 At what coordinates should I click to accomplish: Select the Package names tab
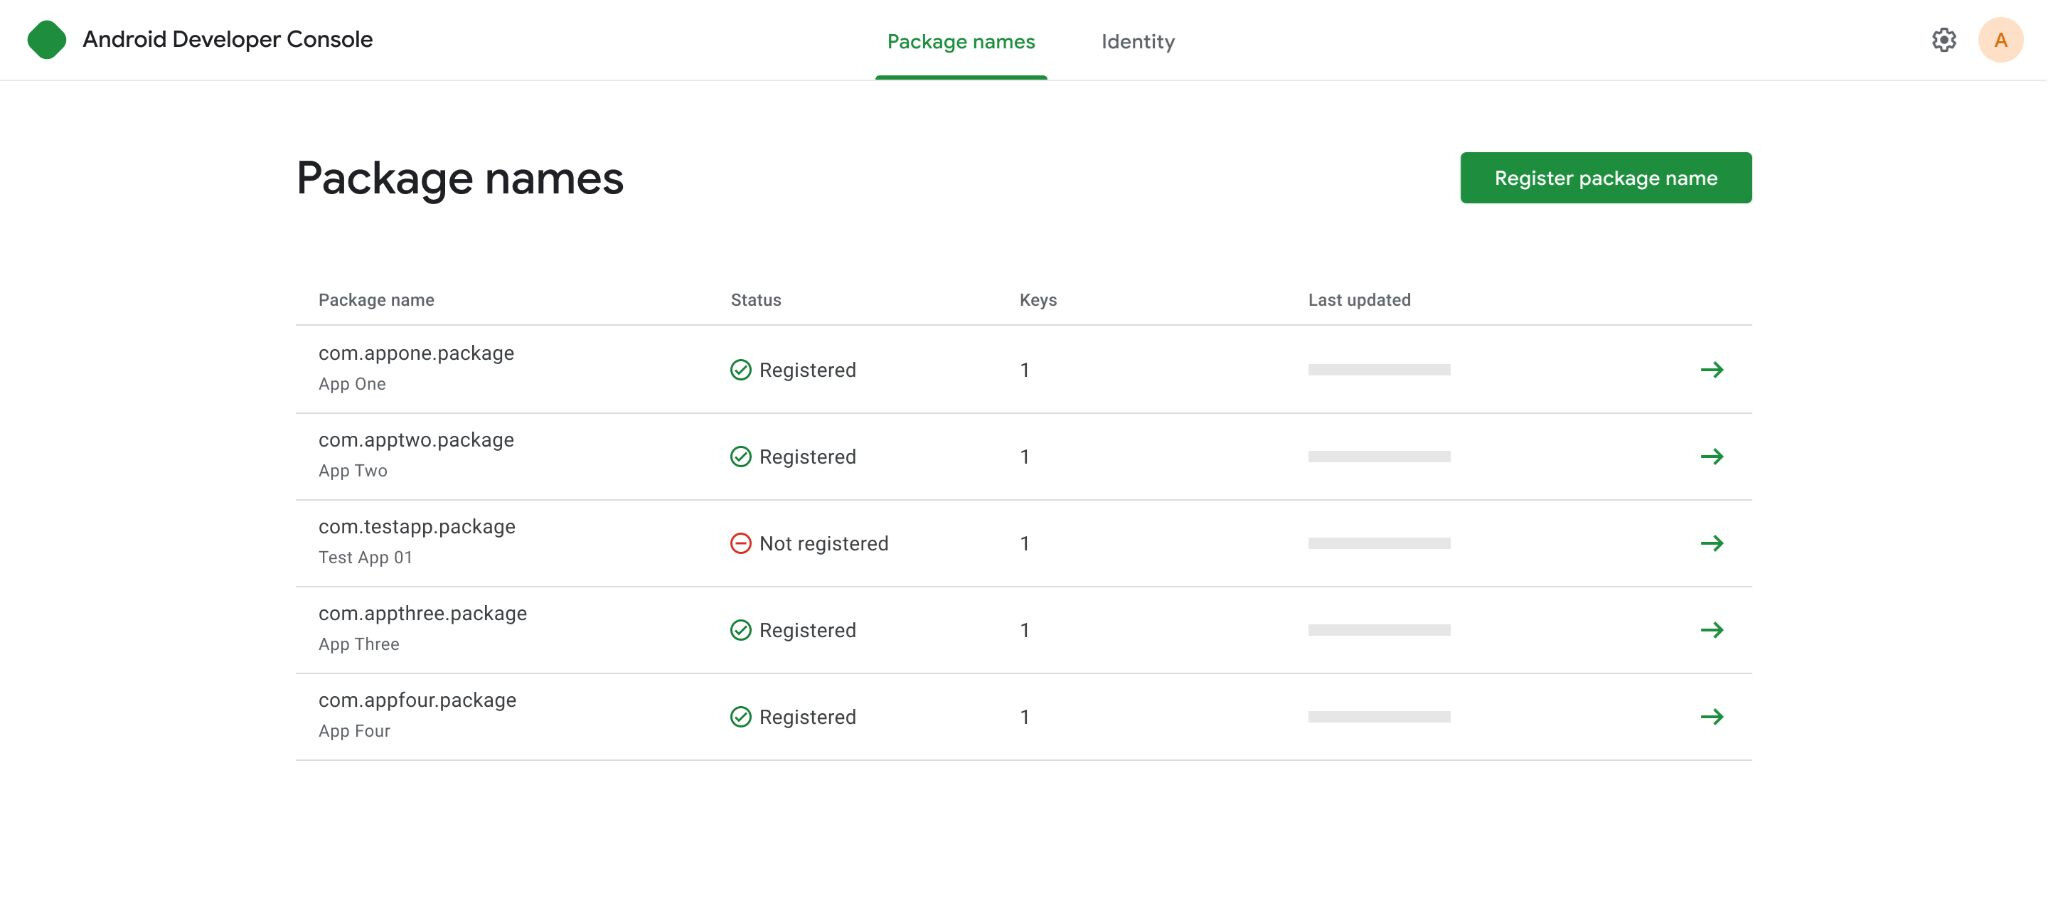coord(959,41)
